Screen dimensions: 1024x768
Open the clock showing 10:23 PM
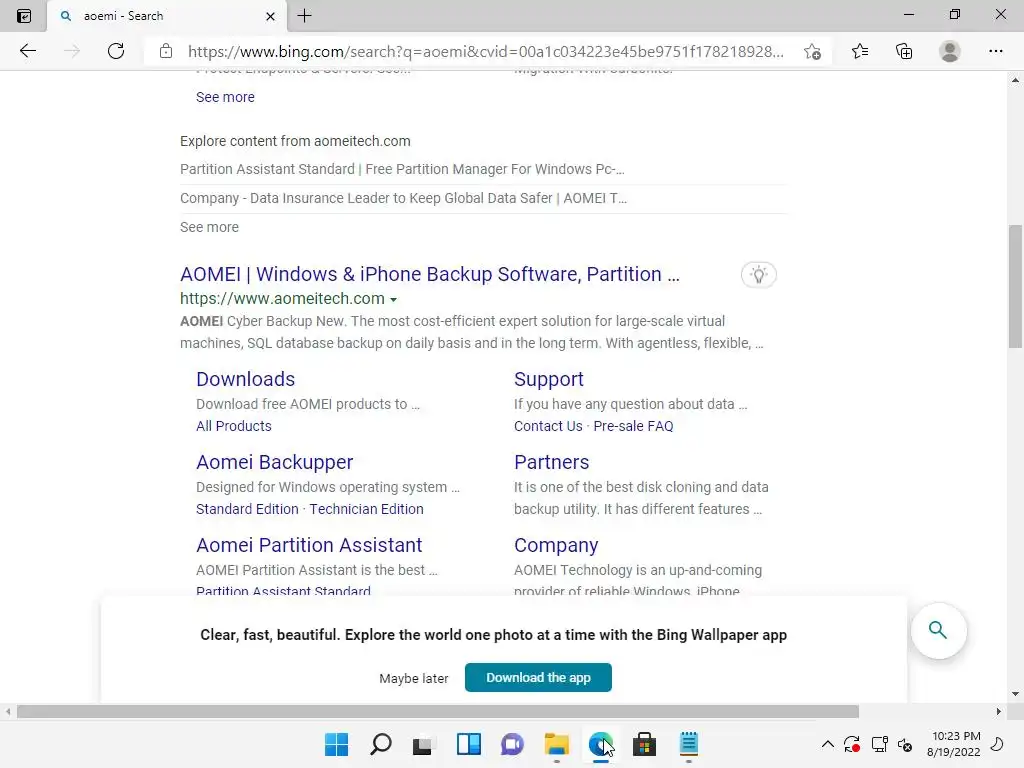[953, 744]
